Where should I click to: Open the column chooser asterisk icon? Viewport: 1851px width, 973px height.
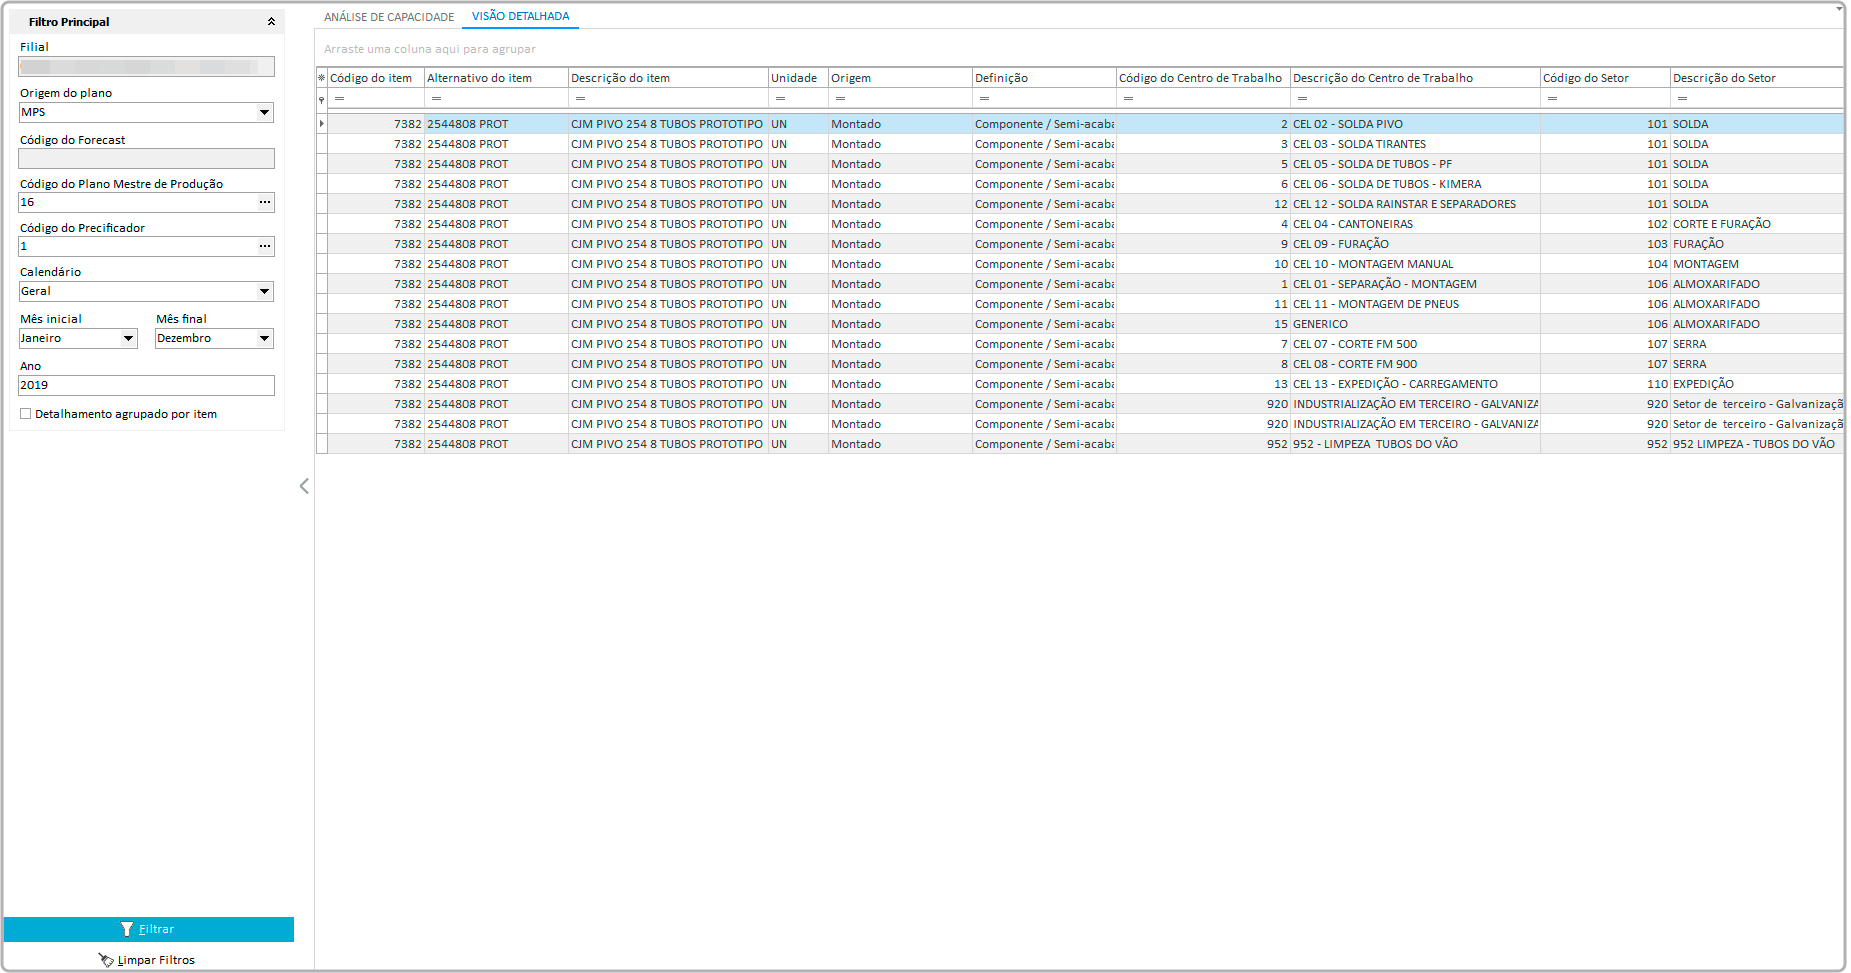click(x=321, y=78)
